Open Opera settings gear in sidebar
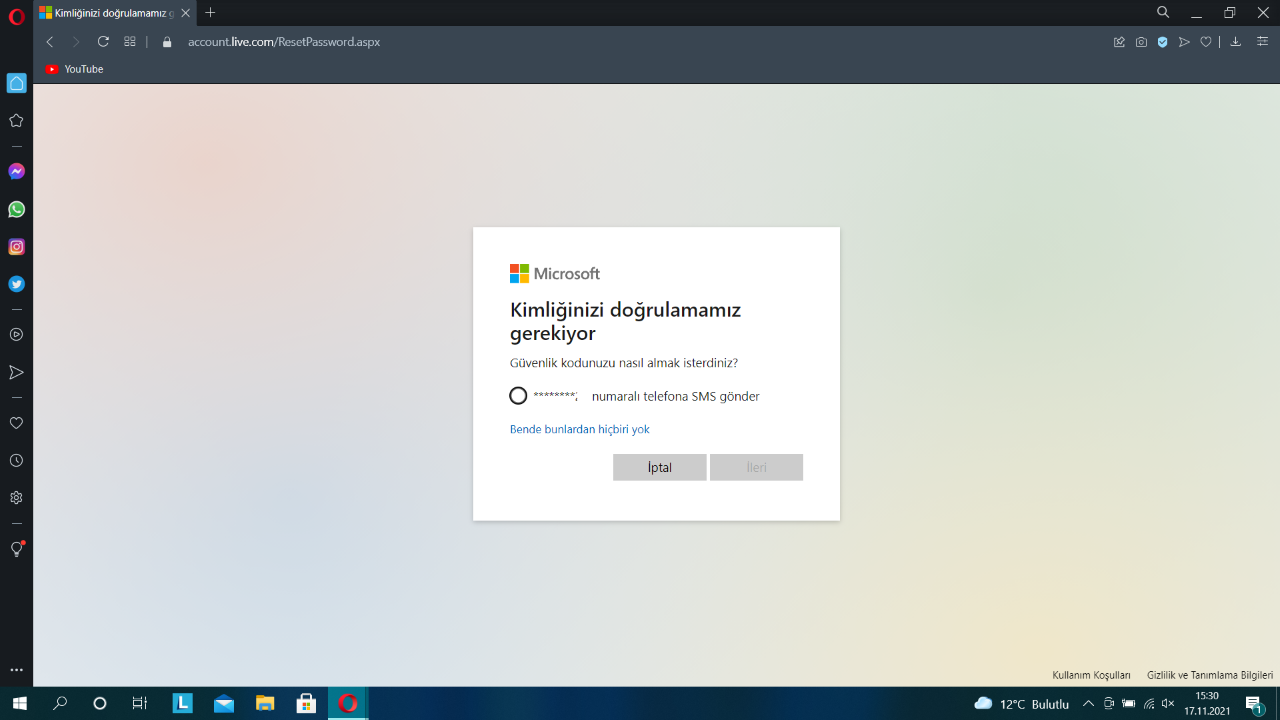The image size is (1280, 720). tap(16, 498)
